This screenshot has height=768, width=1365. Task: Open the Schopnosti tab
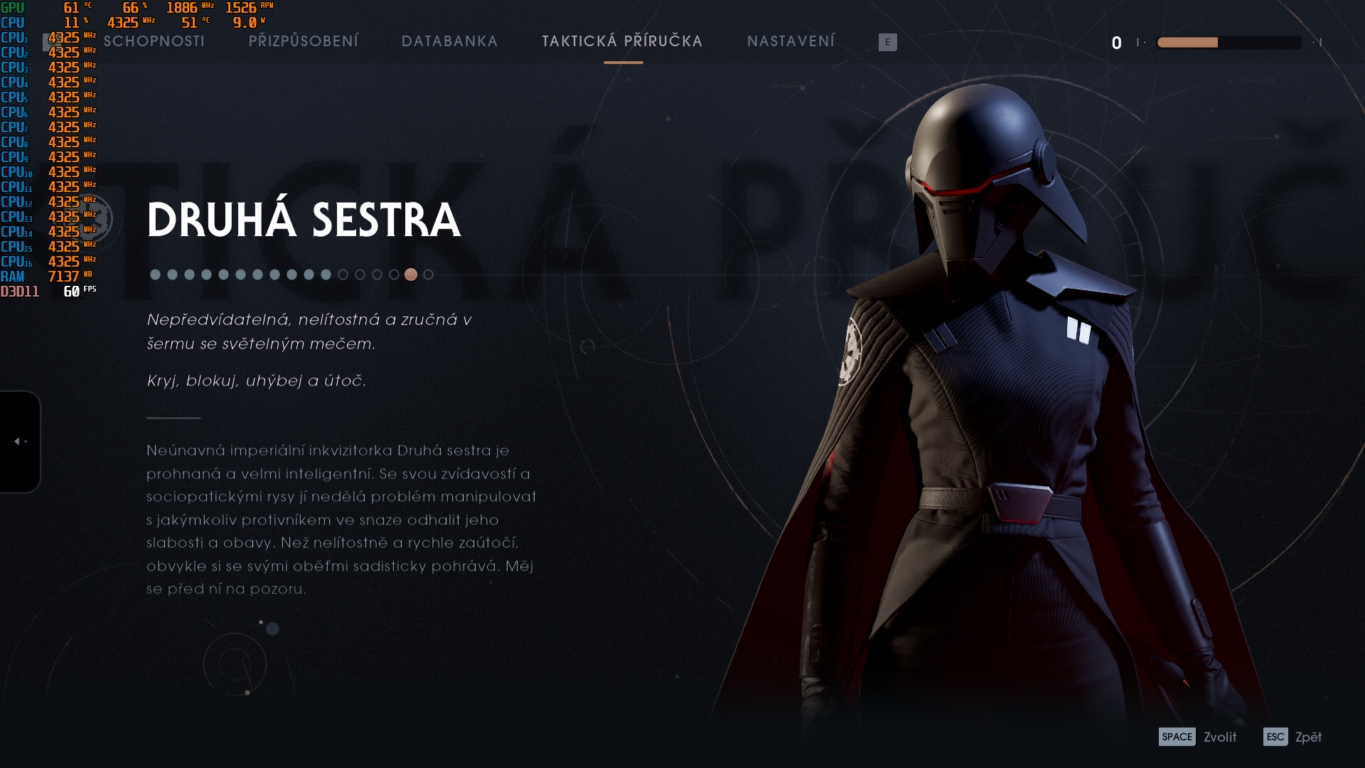154,41
